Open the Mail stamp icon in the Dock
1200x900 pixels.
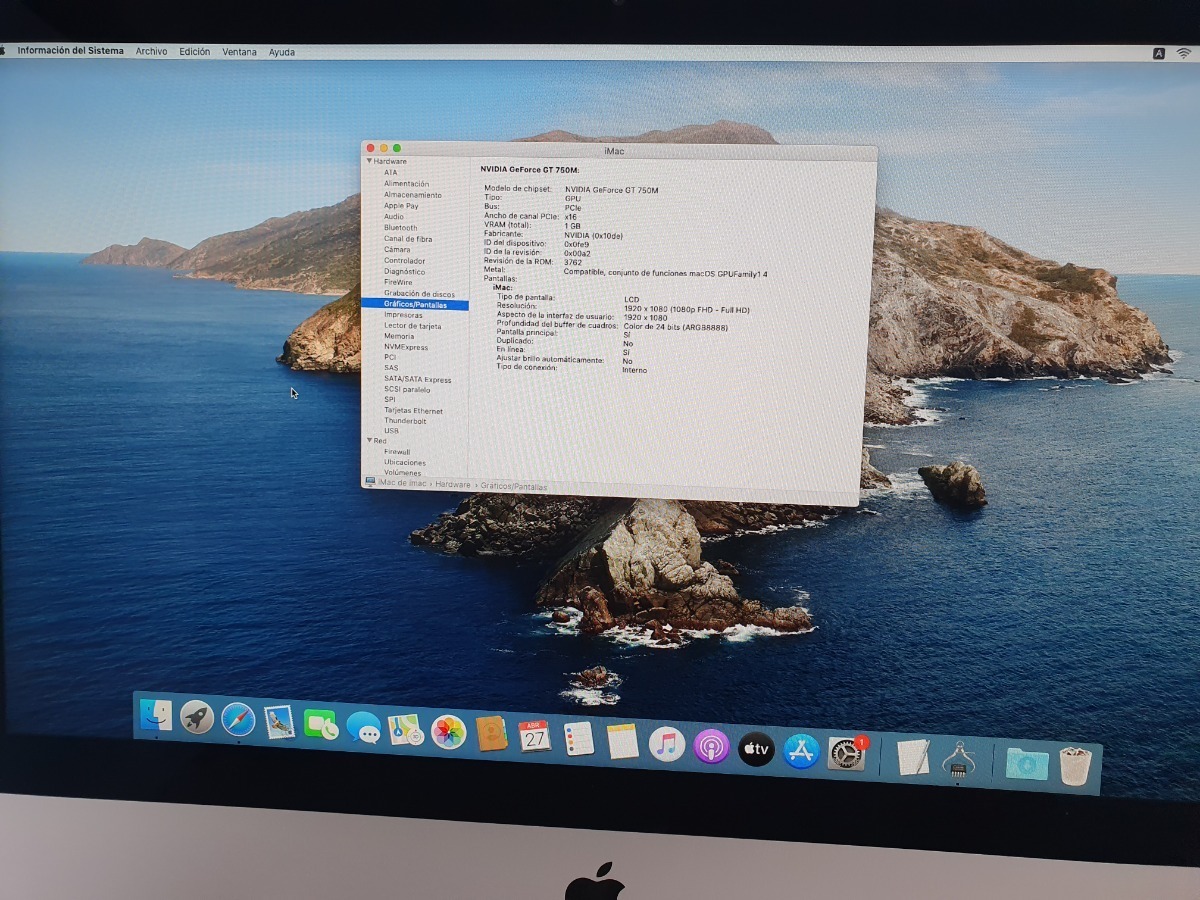click(x=280, y=722)
